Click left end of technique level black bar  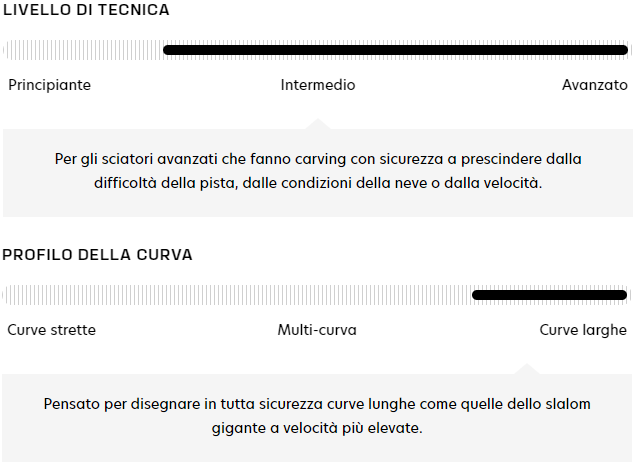167,49
